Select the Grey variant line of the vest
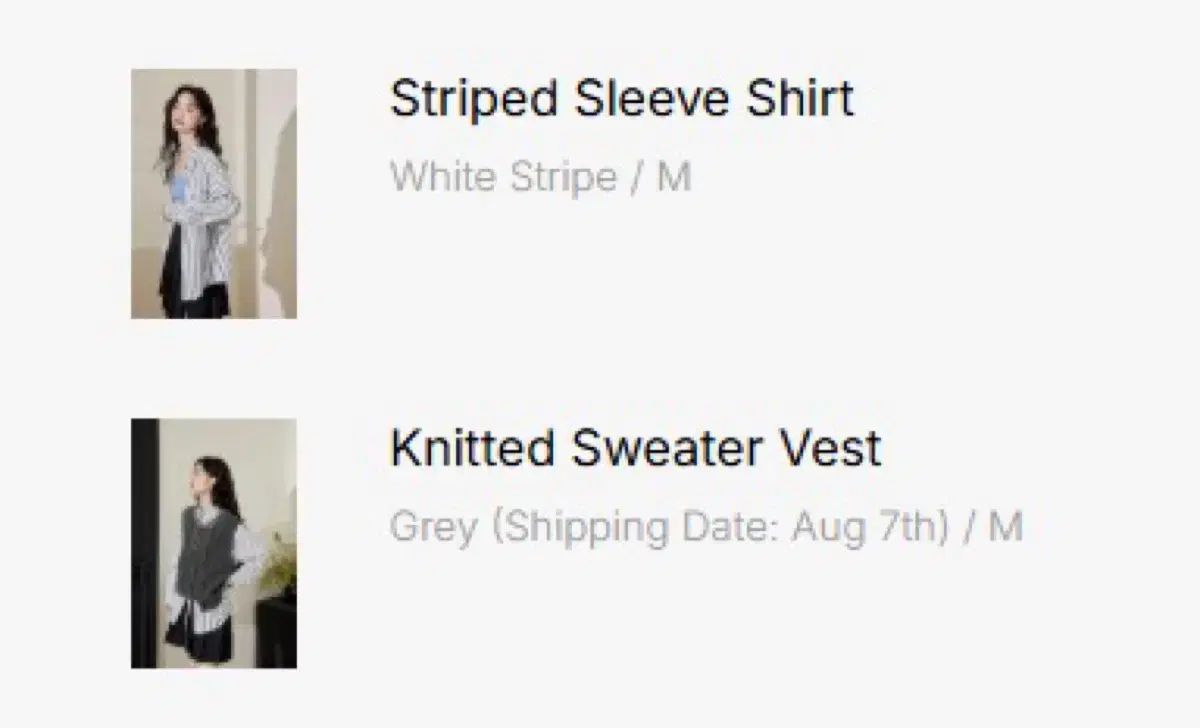Screen dimensions: 1200x728 point(707,527)
